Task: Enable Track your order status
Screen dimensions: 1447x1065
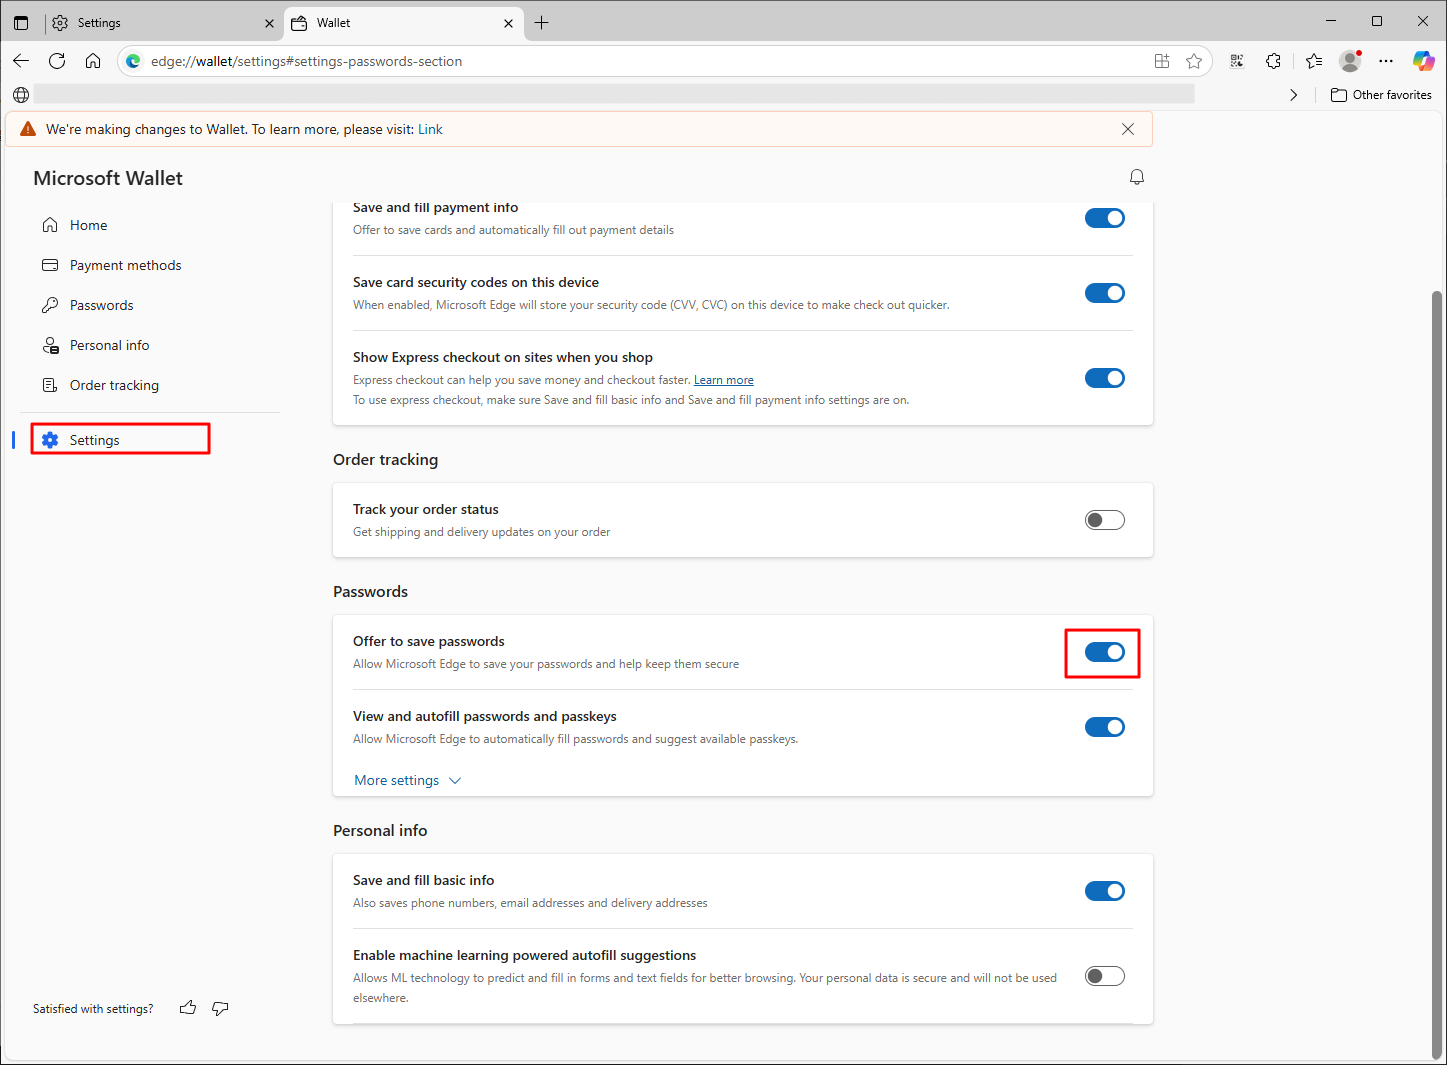Action: [x=1105, y=520]
